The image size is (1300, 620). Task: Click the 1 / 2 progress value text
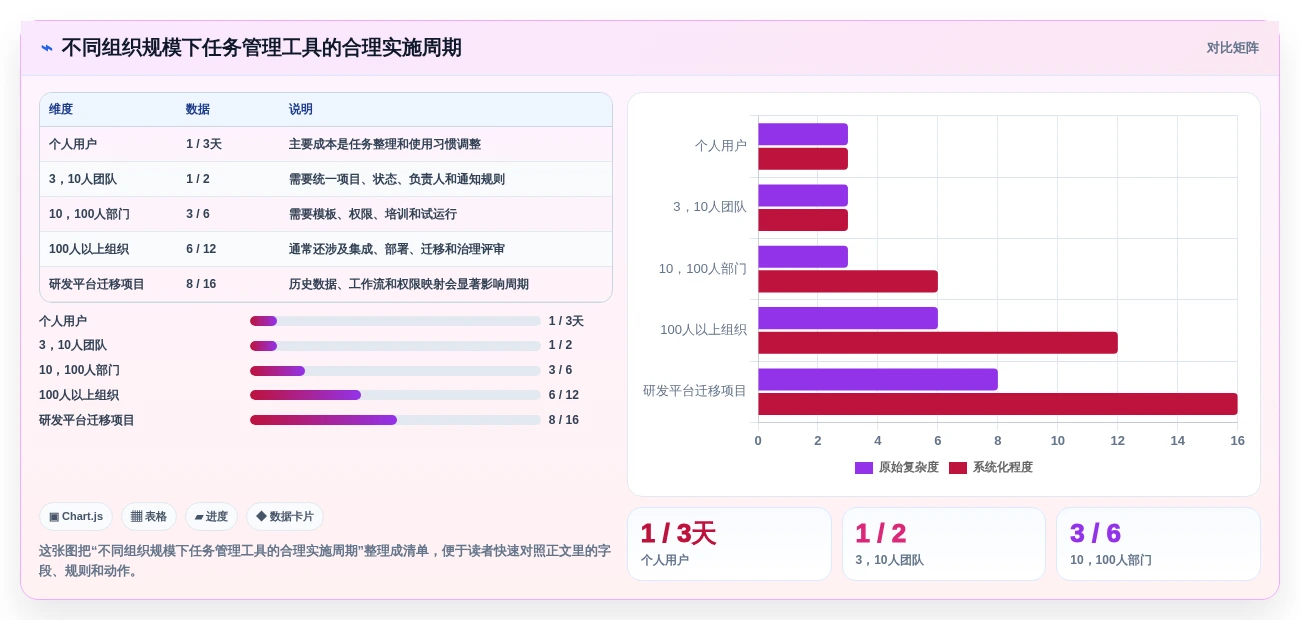(x=561, y=346)
